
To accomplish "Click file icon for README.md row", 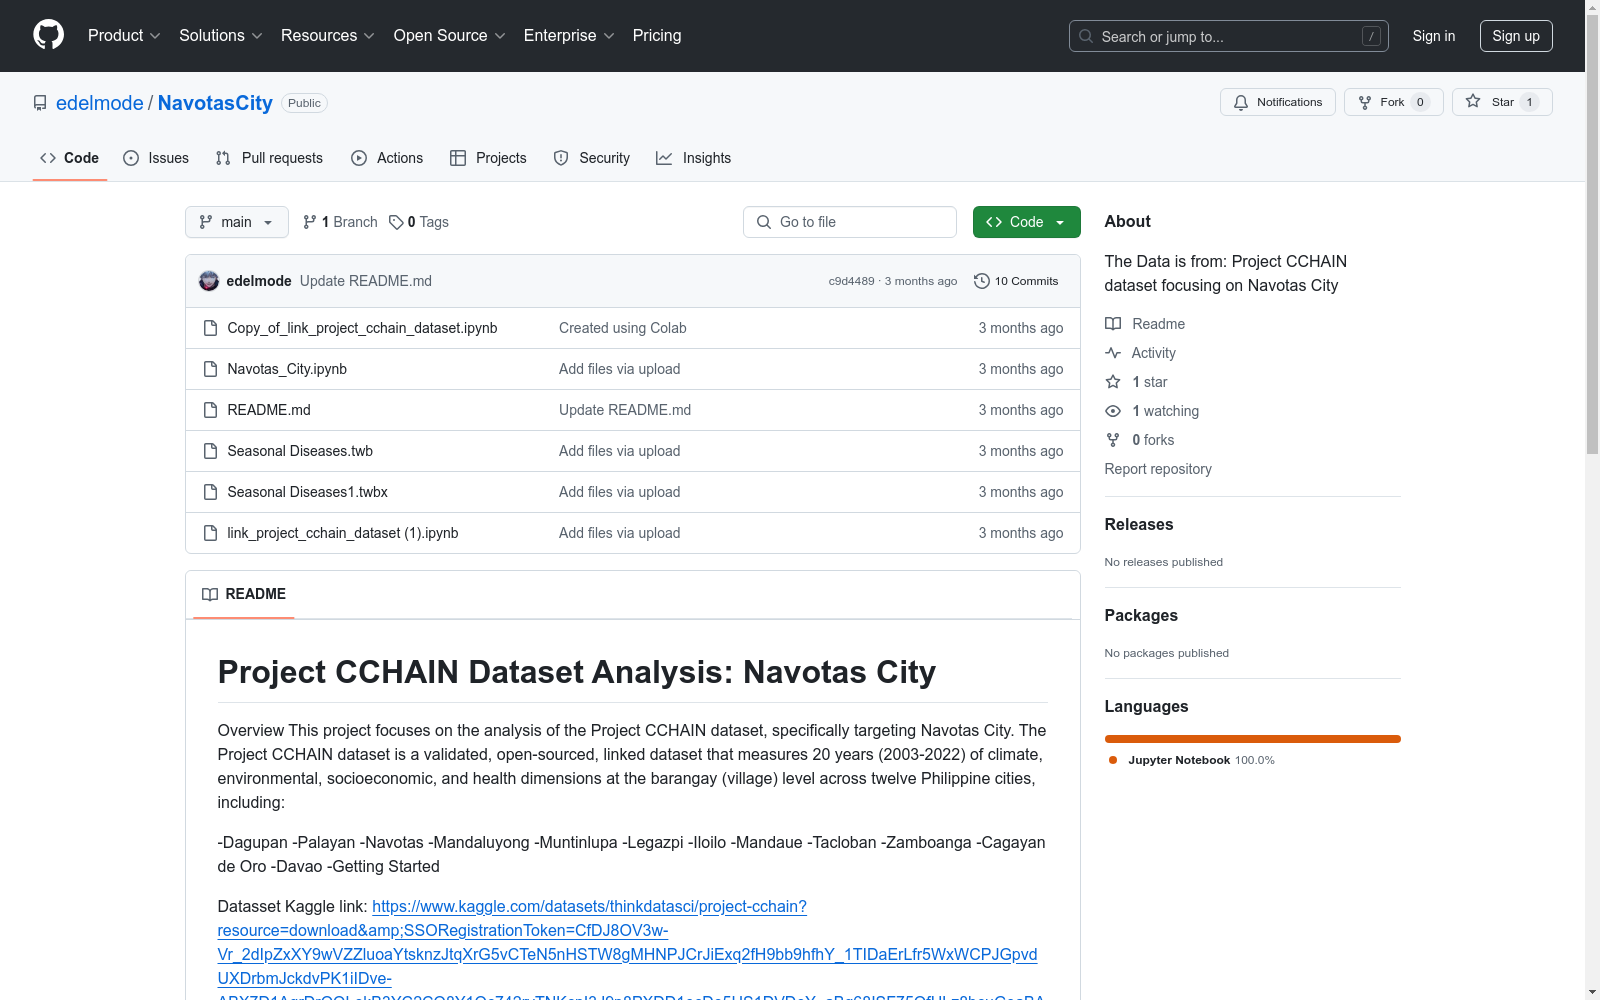I will click(210, 410).
